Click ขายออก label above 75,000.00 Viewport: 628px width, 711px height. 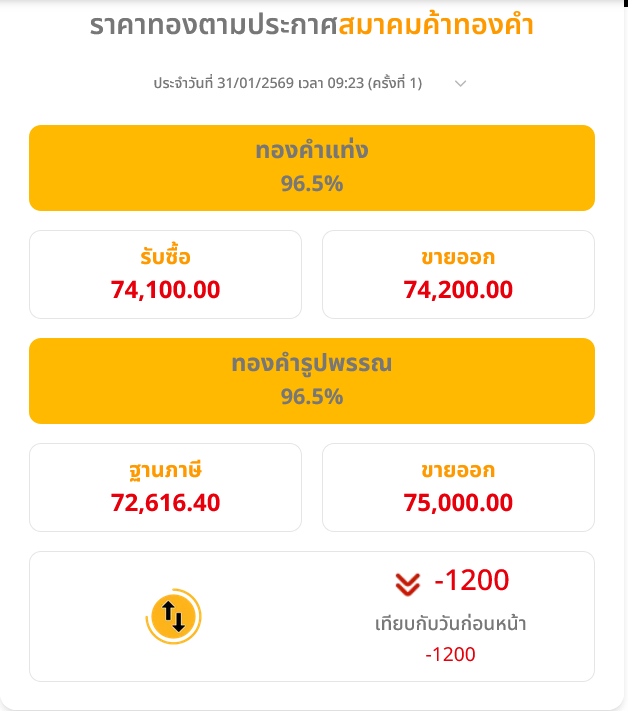pyautogui.click(x=458, y=470)
